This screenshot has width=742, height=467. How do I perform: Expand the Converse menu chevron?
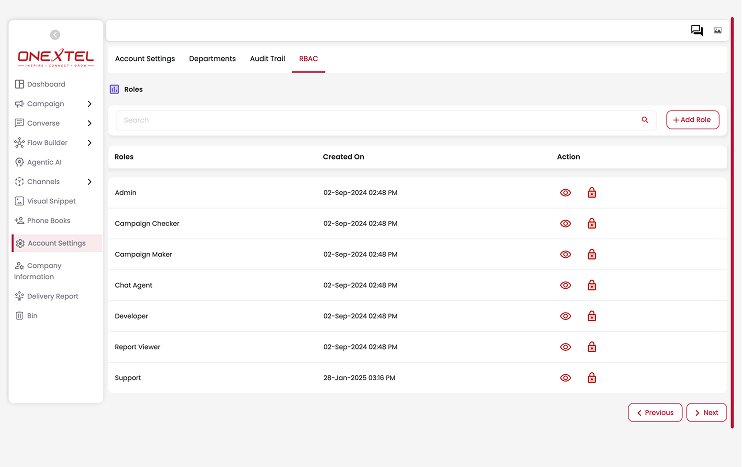click(89, 124)
